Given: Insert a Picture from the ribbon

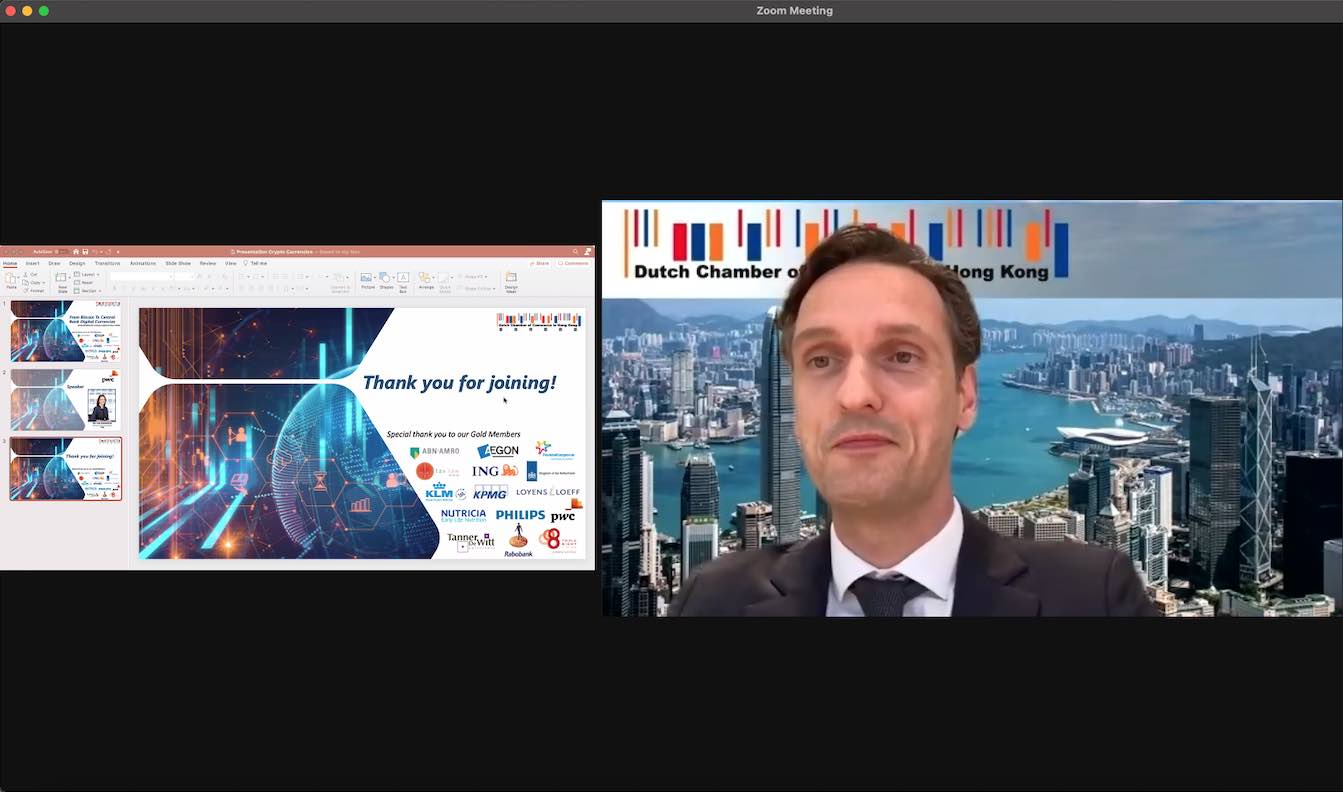Looking at the screenshot, I should [368, 279].
